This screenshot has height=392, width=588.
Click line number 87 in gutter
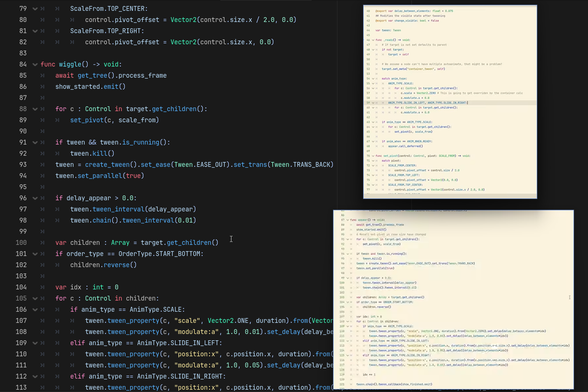pos(23,98)
